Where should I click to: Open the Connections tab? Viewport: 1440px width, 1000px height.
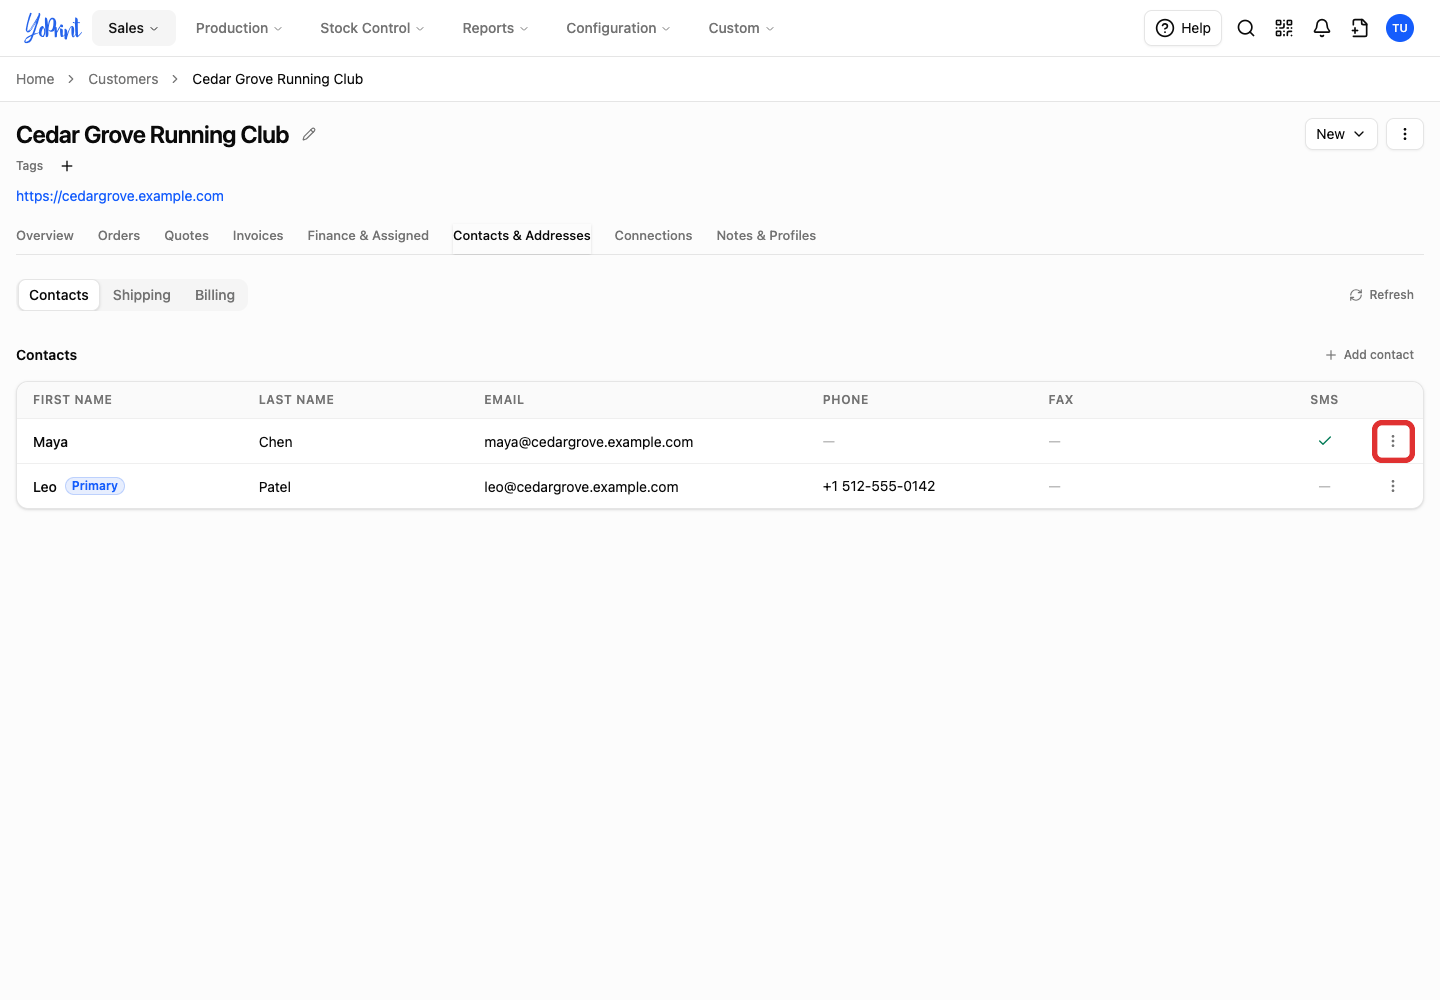click(x=653, y=236)
